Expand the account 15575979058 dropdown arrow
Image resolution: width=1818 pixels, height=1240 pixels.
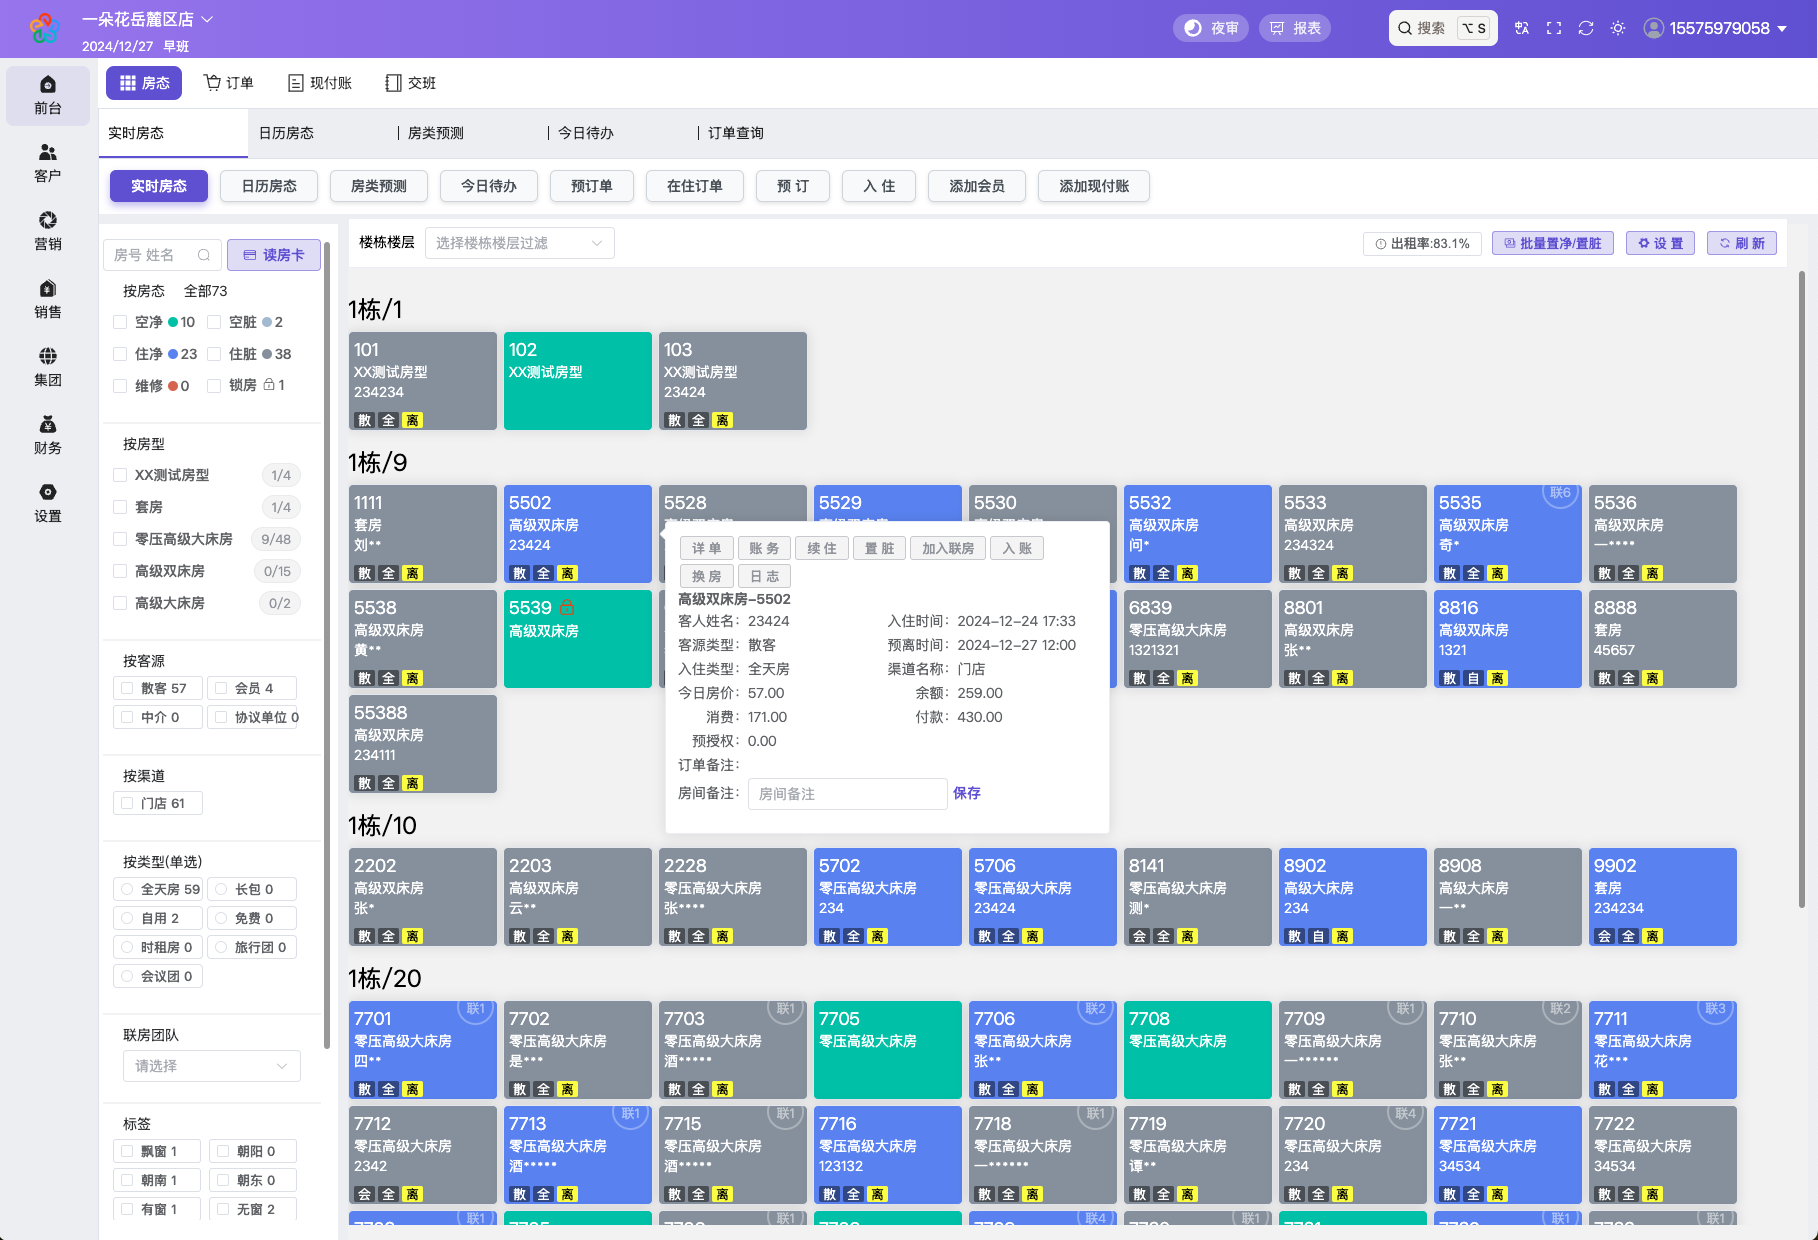(x=1782, y=29)
